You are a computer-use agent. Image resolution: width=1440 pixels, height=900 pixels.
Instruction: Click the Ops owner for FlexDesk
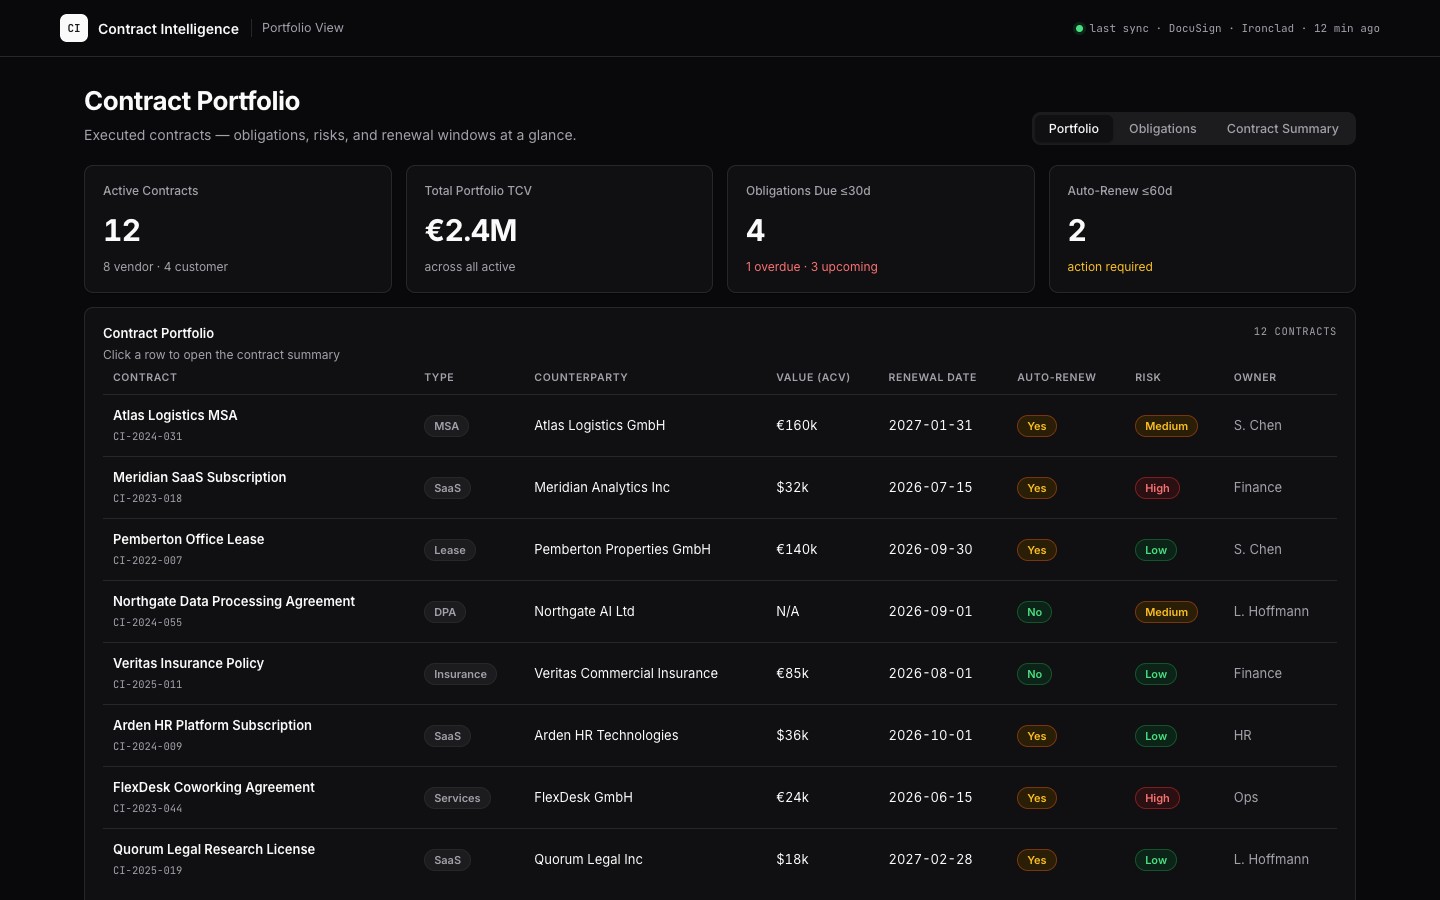1246,798
